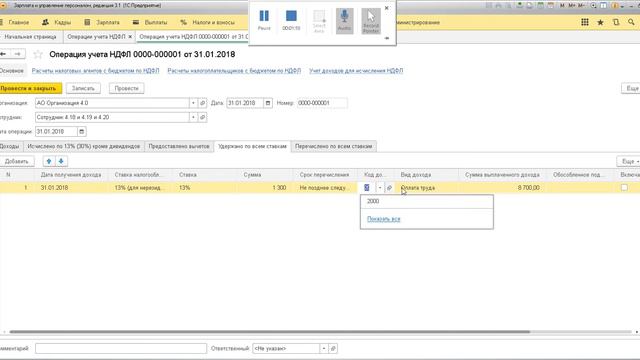Expand the Сотрудник dropdown arrow

pos(193,118)
